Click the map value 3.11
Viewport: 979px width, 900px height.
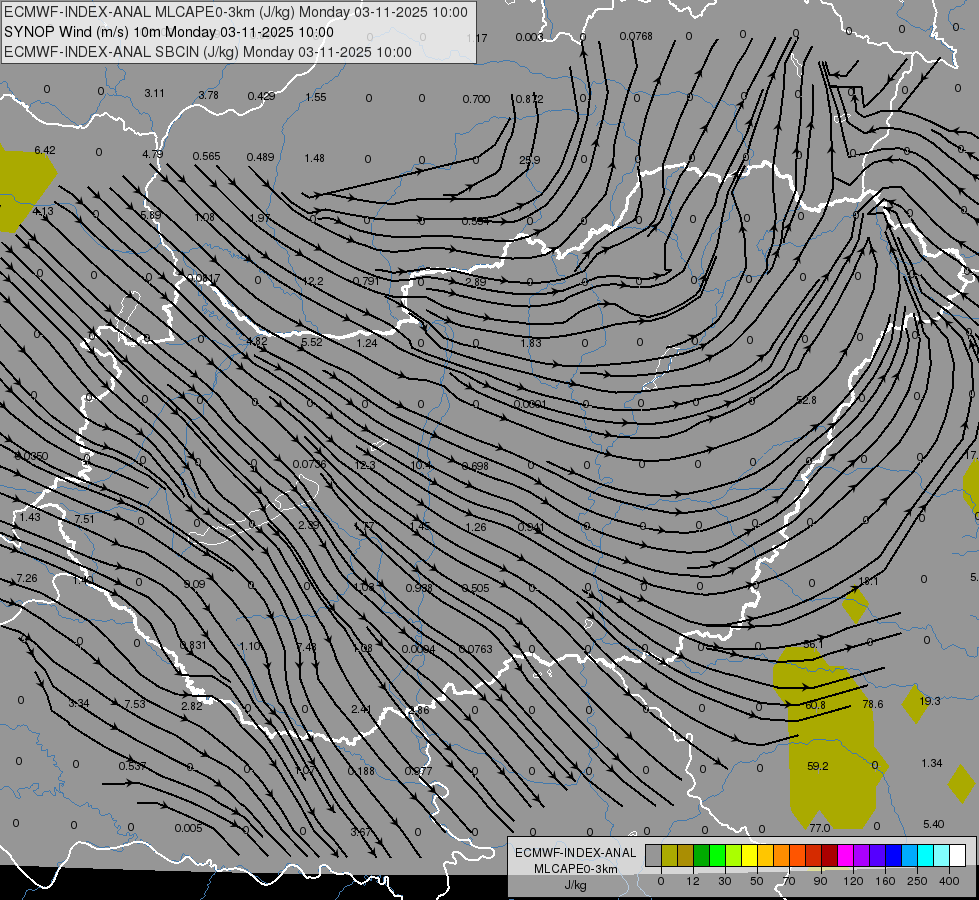pyautogui.click(x=154, y=93)
